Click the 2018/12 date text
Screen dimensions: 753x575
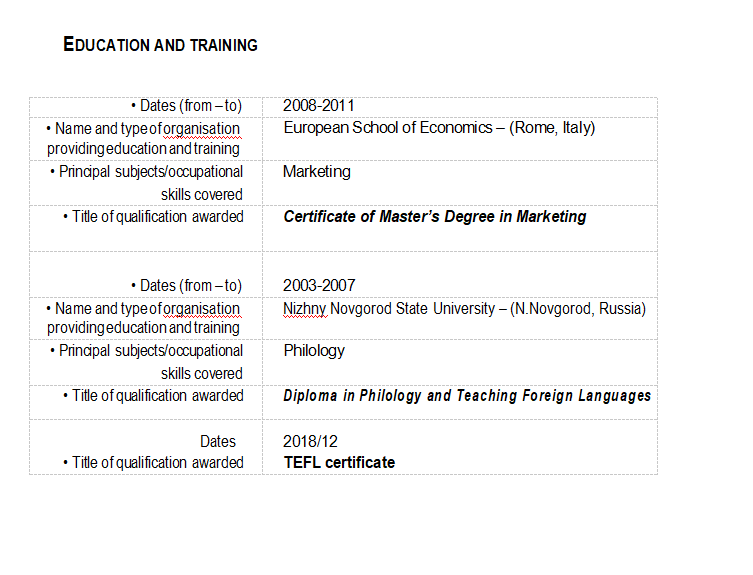point(311,441)
